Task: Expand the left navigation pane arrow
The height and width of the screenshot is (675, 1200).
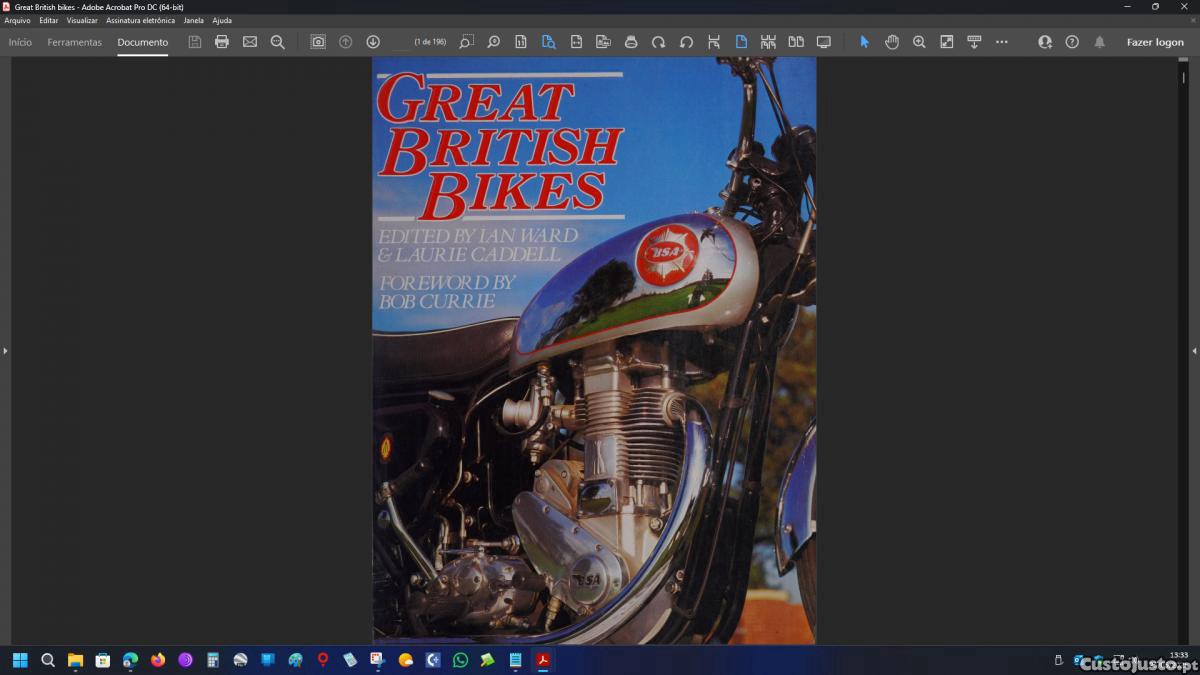Action: pos(5,351)
